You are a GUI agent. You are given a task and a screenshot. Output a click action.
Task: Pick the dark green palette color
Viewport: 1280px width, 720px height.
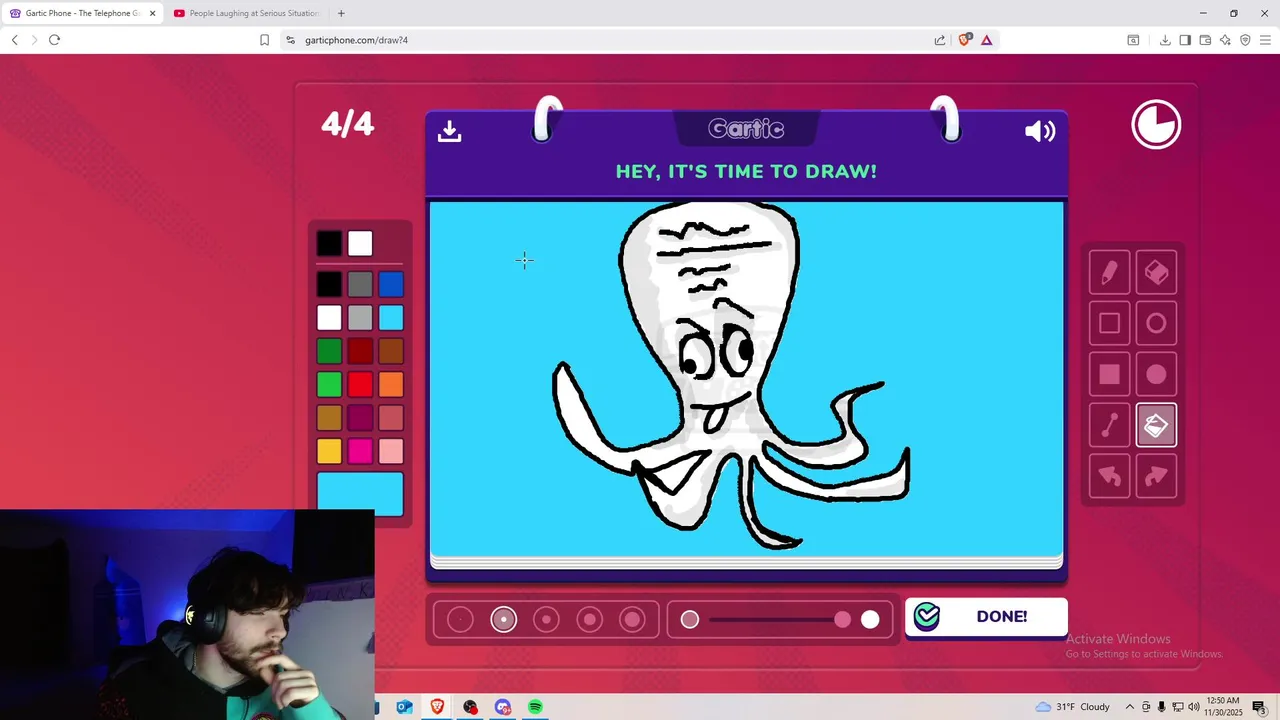(329, 351)
